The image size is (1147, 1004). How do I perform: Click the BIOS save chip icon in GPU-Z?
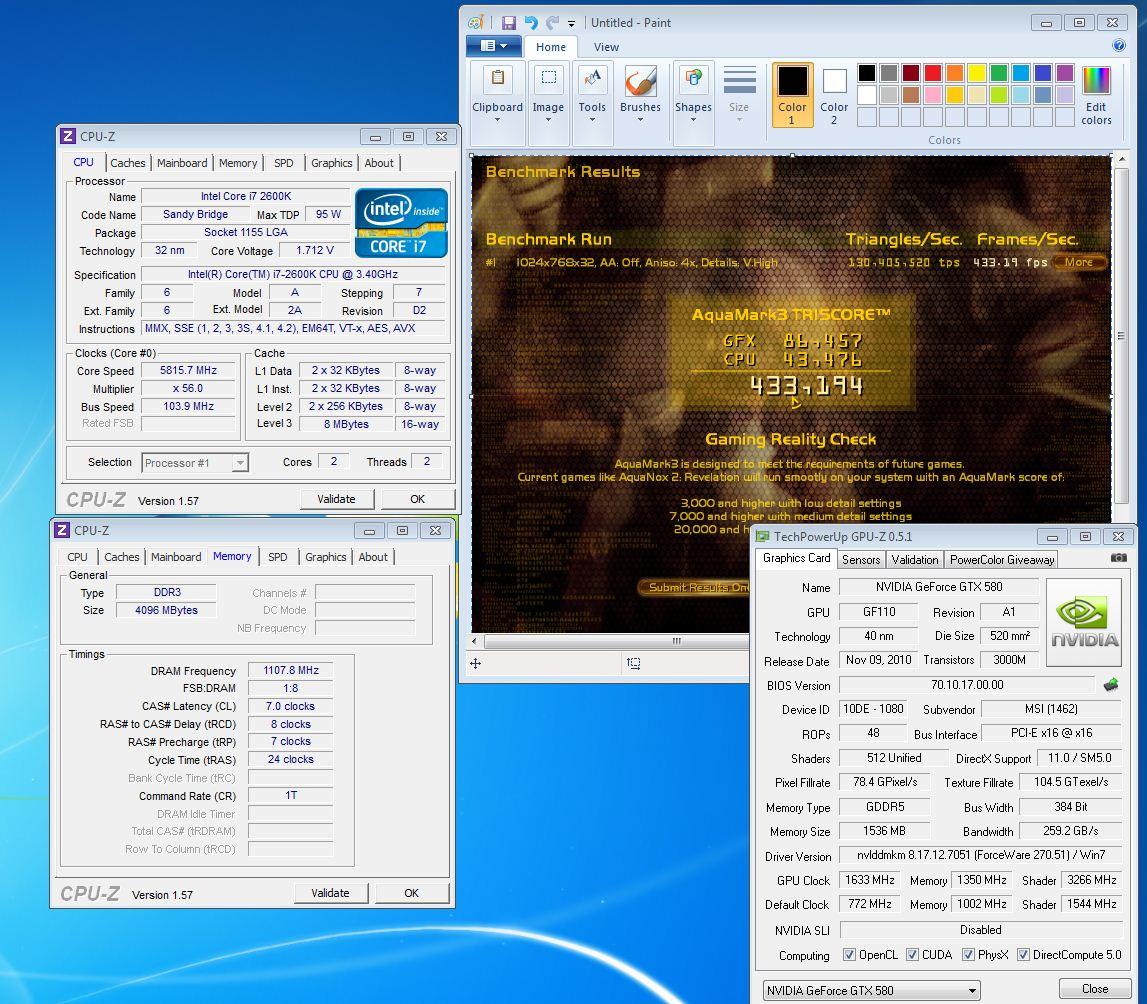(1111, 685)
